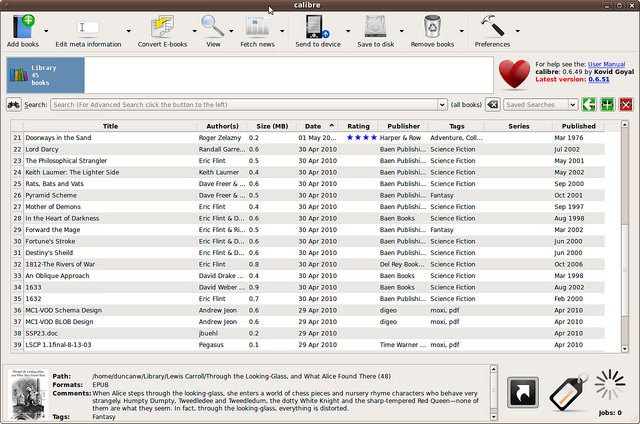
Task: Clear the search with the reset icon
Action: click(x=493, y=105)
